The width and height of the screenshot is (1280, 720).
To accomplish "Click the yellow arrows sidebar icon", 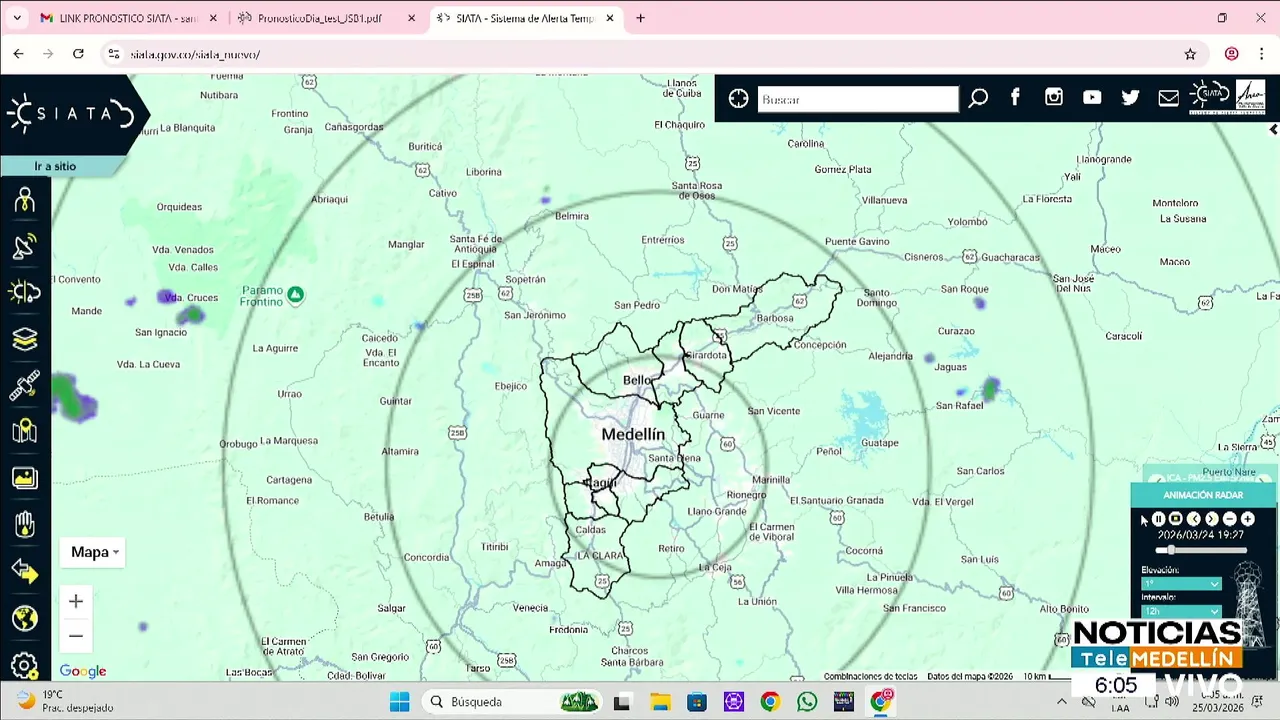I will 25,571.
